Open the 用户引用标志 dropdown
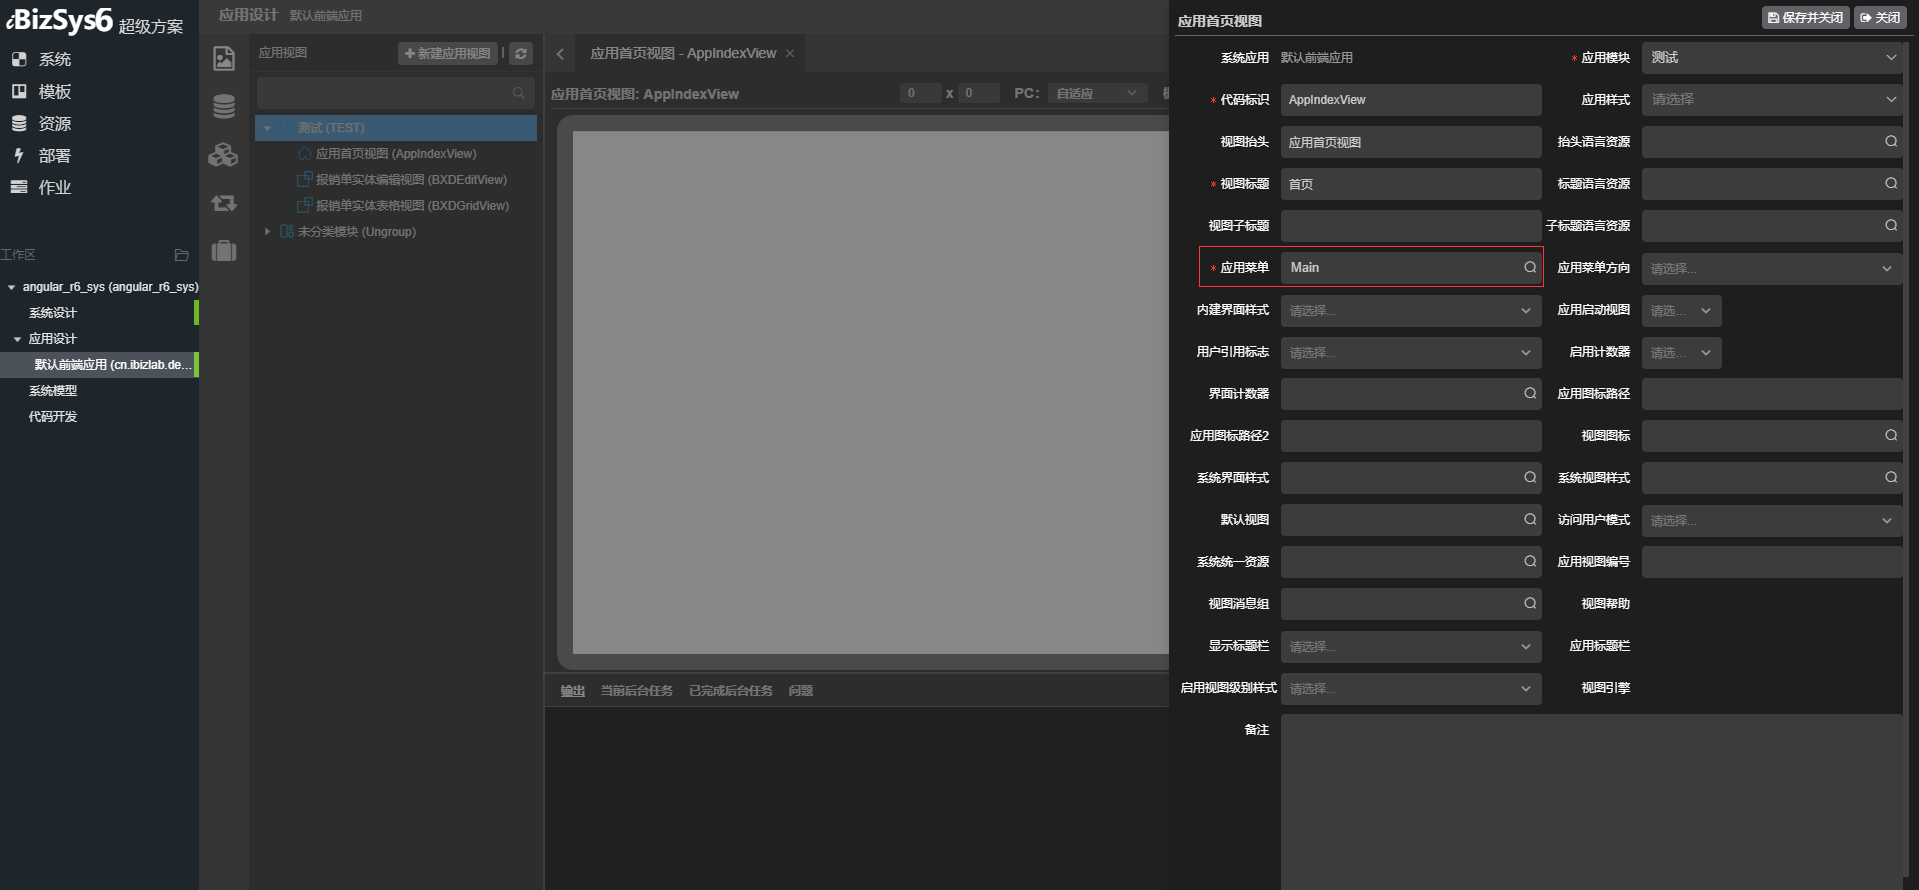The height and width of the screenshot is (890, 1919). [1411, 352]
